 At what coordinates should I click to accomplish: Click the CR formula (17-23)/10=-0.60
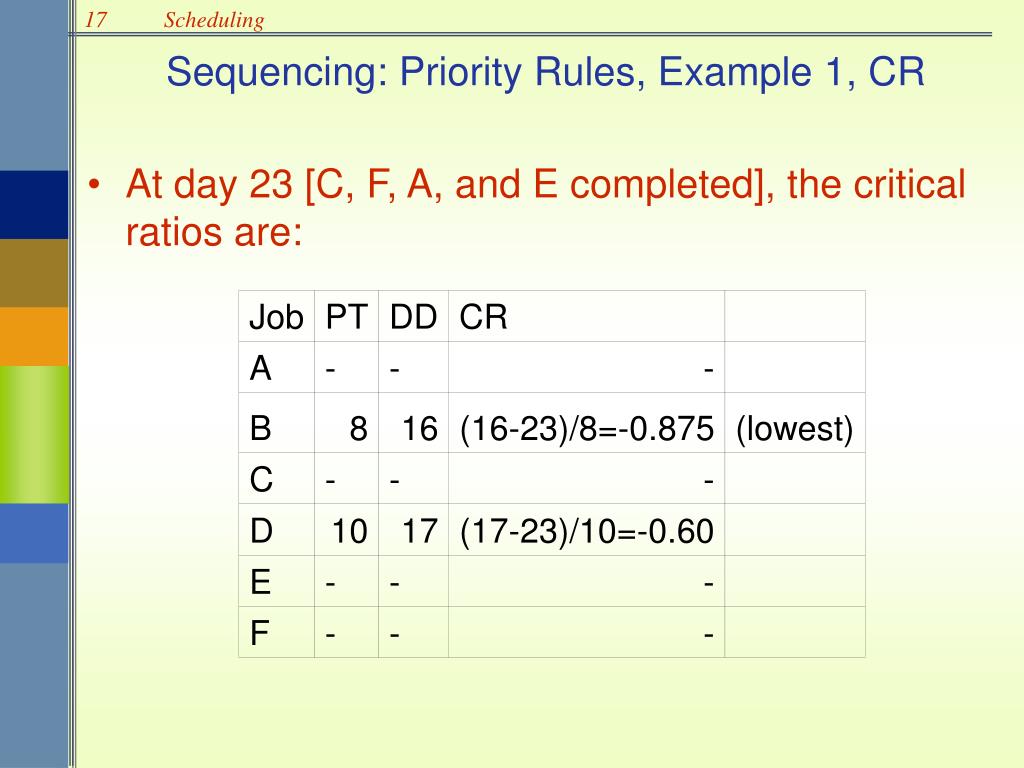pyautogui.click(x=586, y=530)
